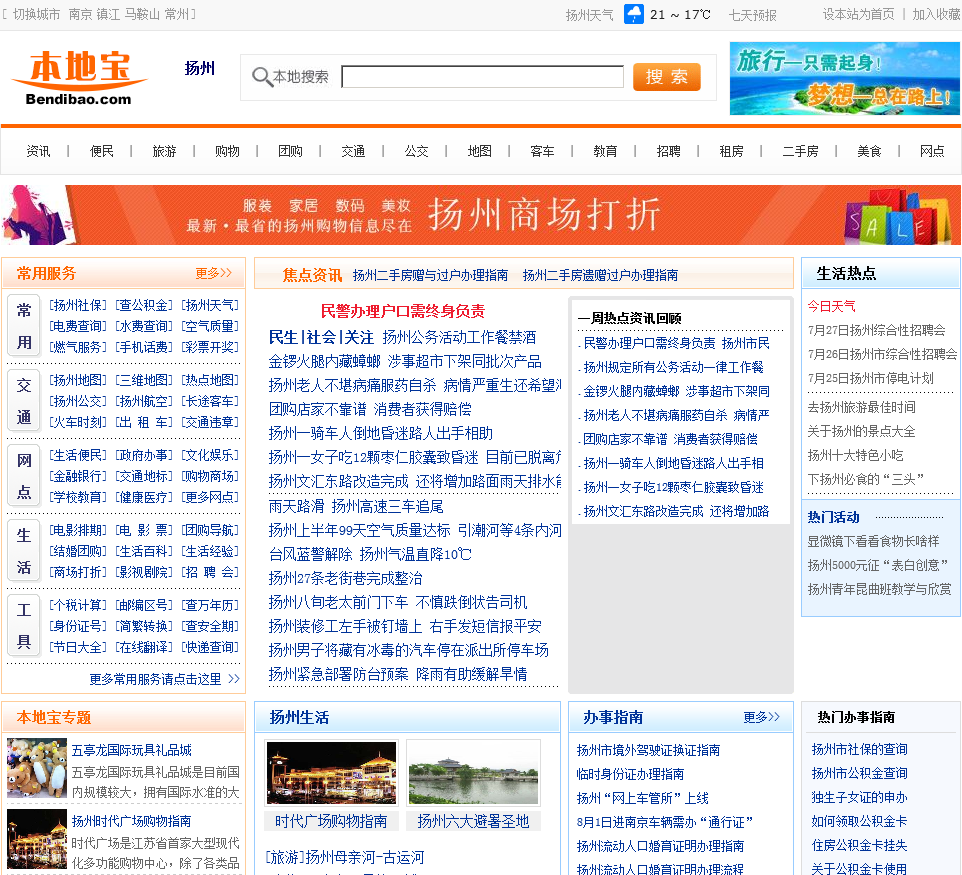Open 扬州市公积金查询 link
The image size is (962, 875).
(859, 773)
